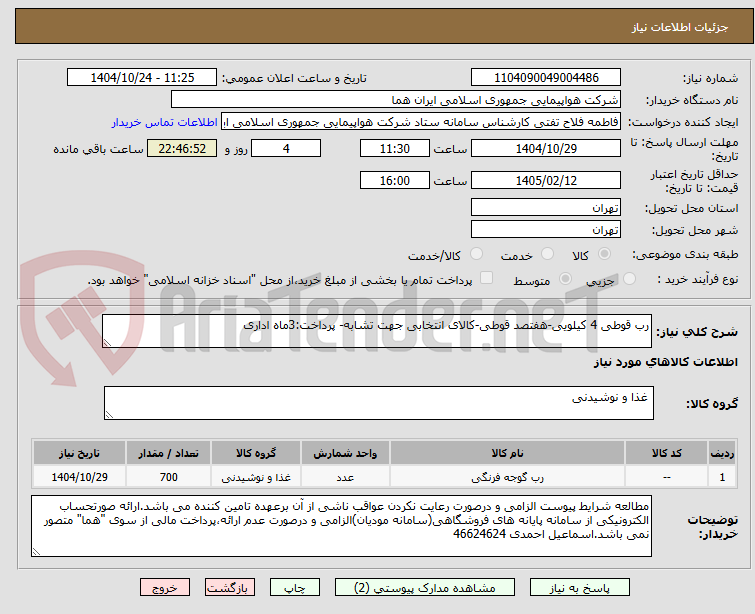Screen dimensions: 755x614
Task: Click the گروه کالا textarea with غذا و نوشیدنی
Action: coord(378,403)
